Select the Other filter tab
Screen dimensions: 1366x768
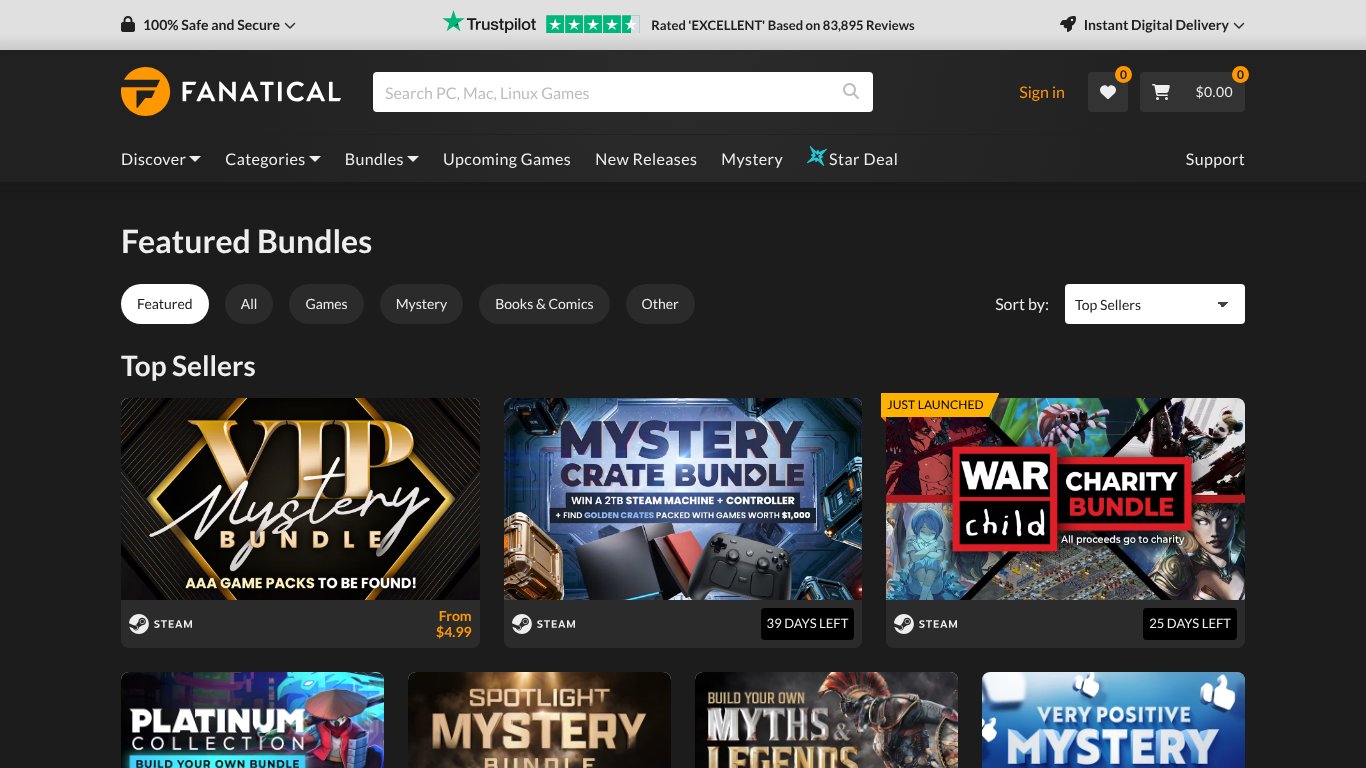[660, 304]
